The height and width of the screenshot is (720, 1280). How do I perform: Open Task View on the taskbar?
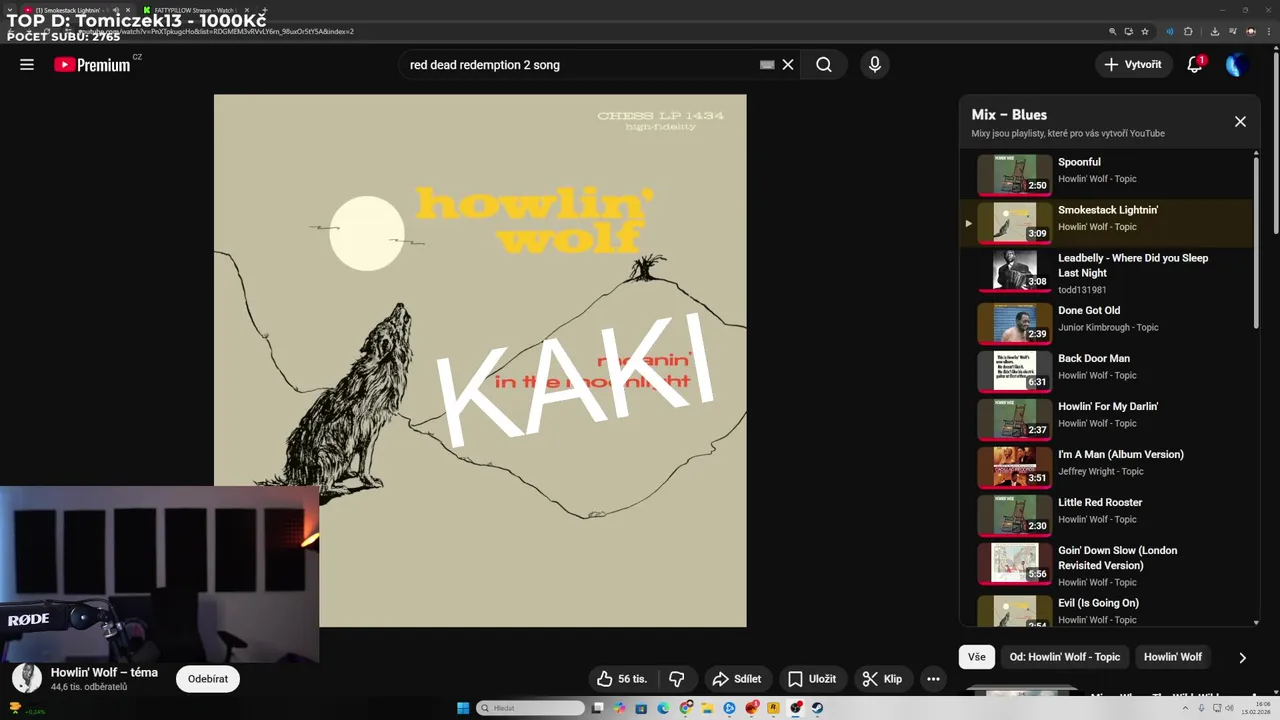[x=598, y=708]
